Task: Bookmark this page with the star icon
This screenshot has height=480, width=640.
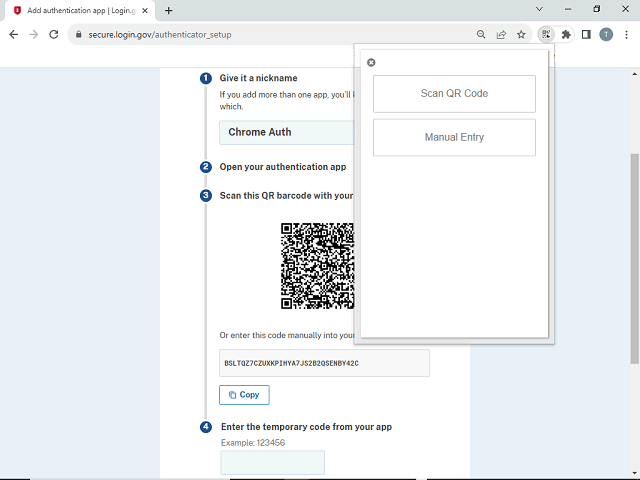Action: coord(521,35)
